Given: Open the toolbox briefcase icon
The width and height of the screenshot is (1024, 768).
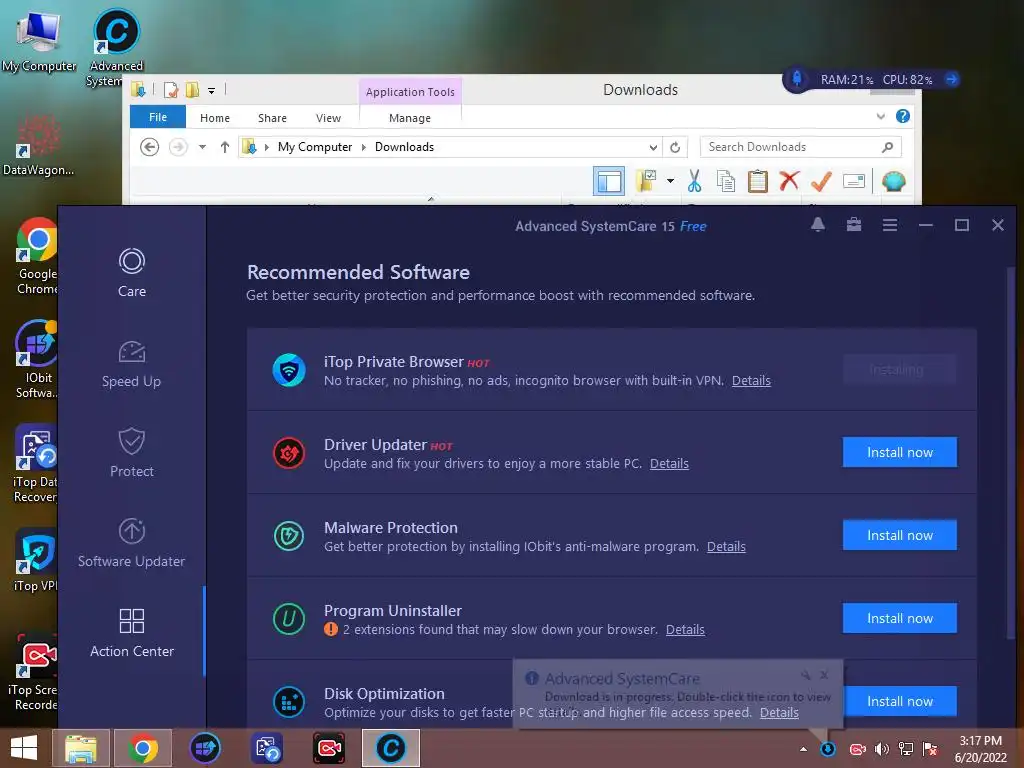Looking at the screenshot, I should click(x=854, y=225).
